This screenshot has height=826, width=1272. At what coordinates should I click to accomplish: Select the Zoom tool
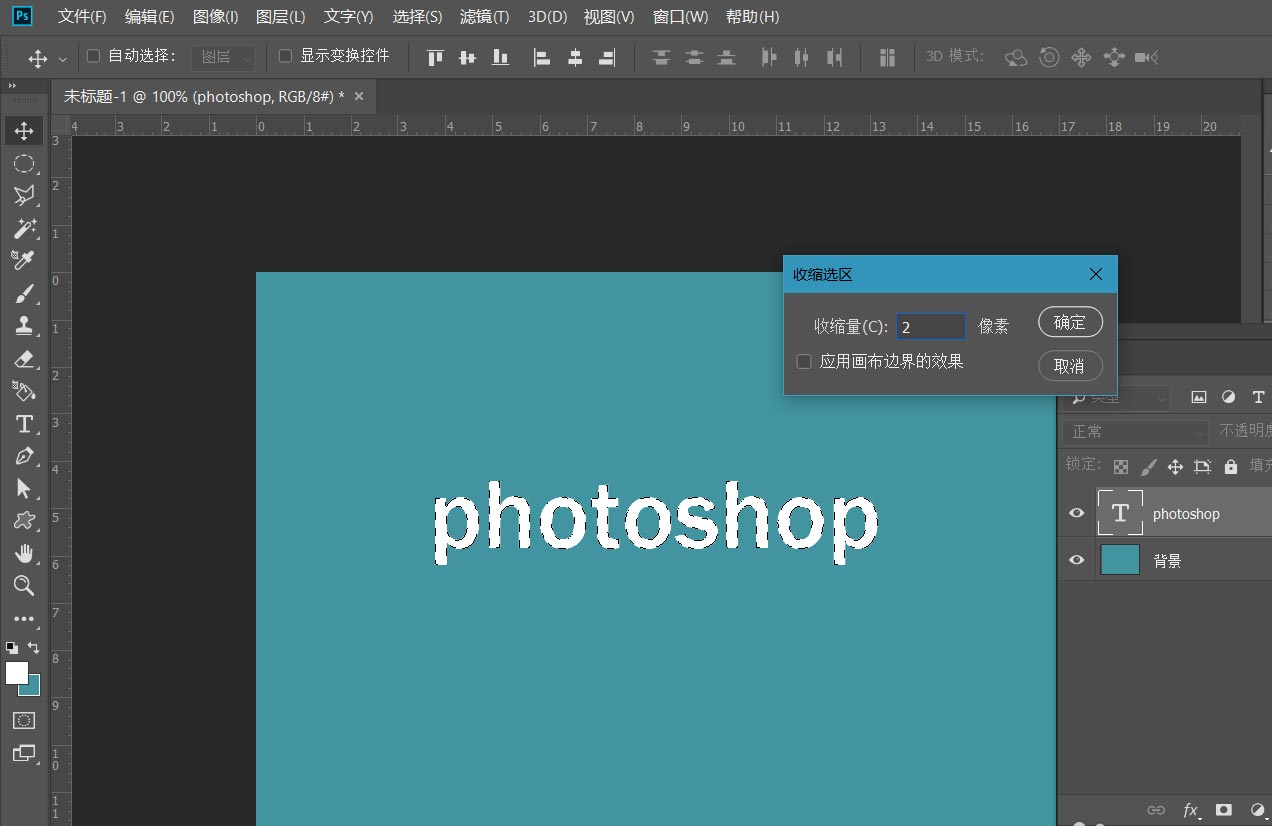(24, 585)
